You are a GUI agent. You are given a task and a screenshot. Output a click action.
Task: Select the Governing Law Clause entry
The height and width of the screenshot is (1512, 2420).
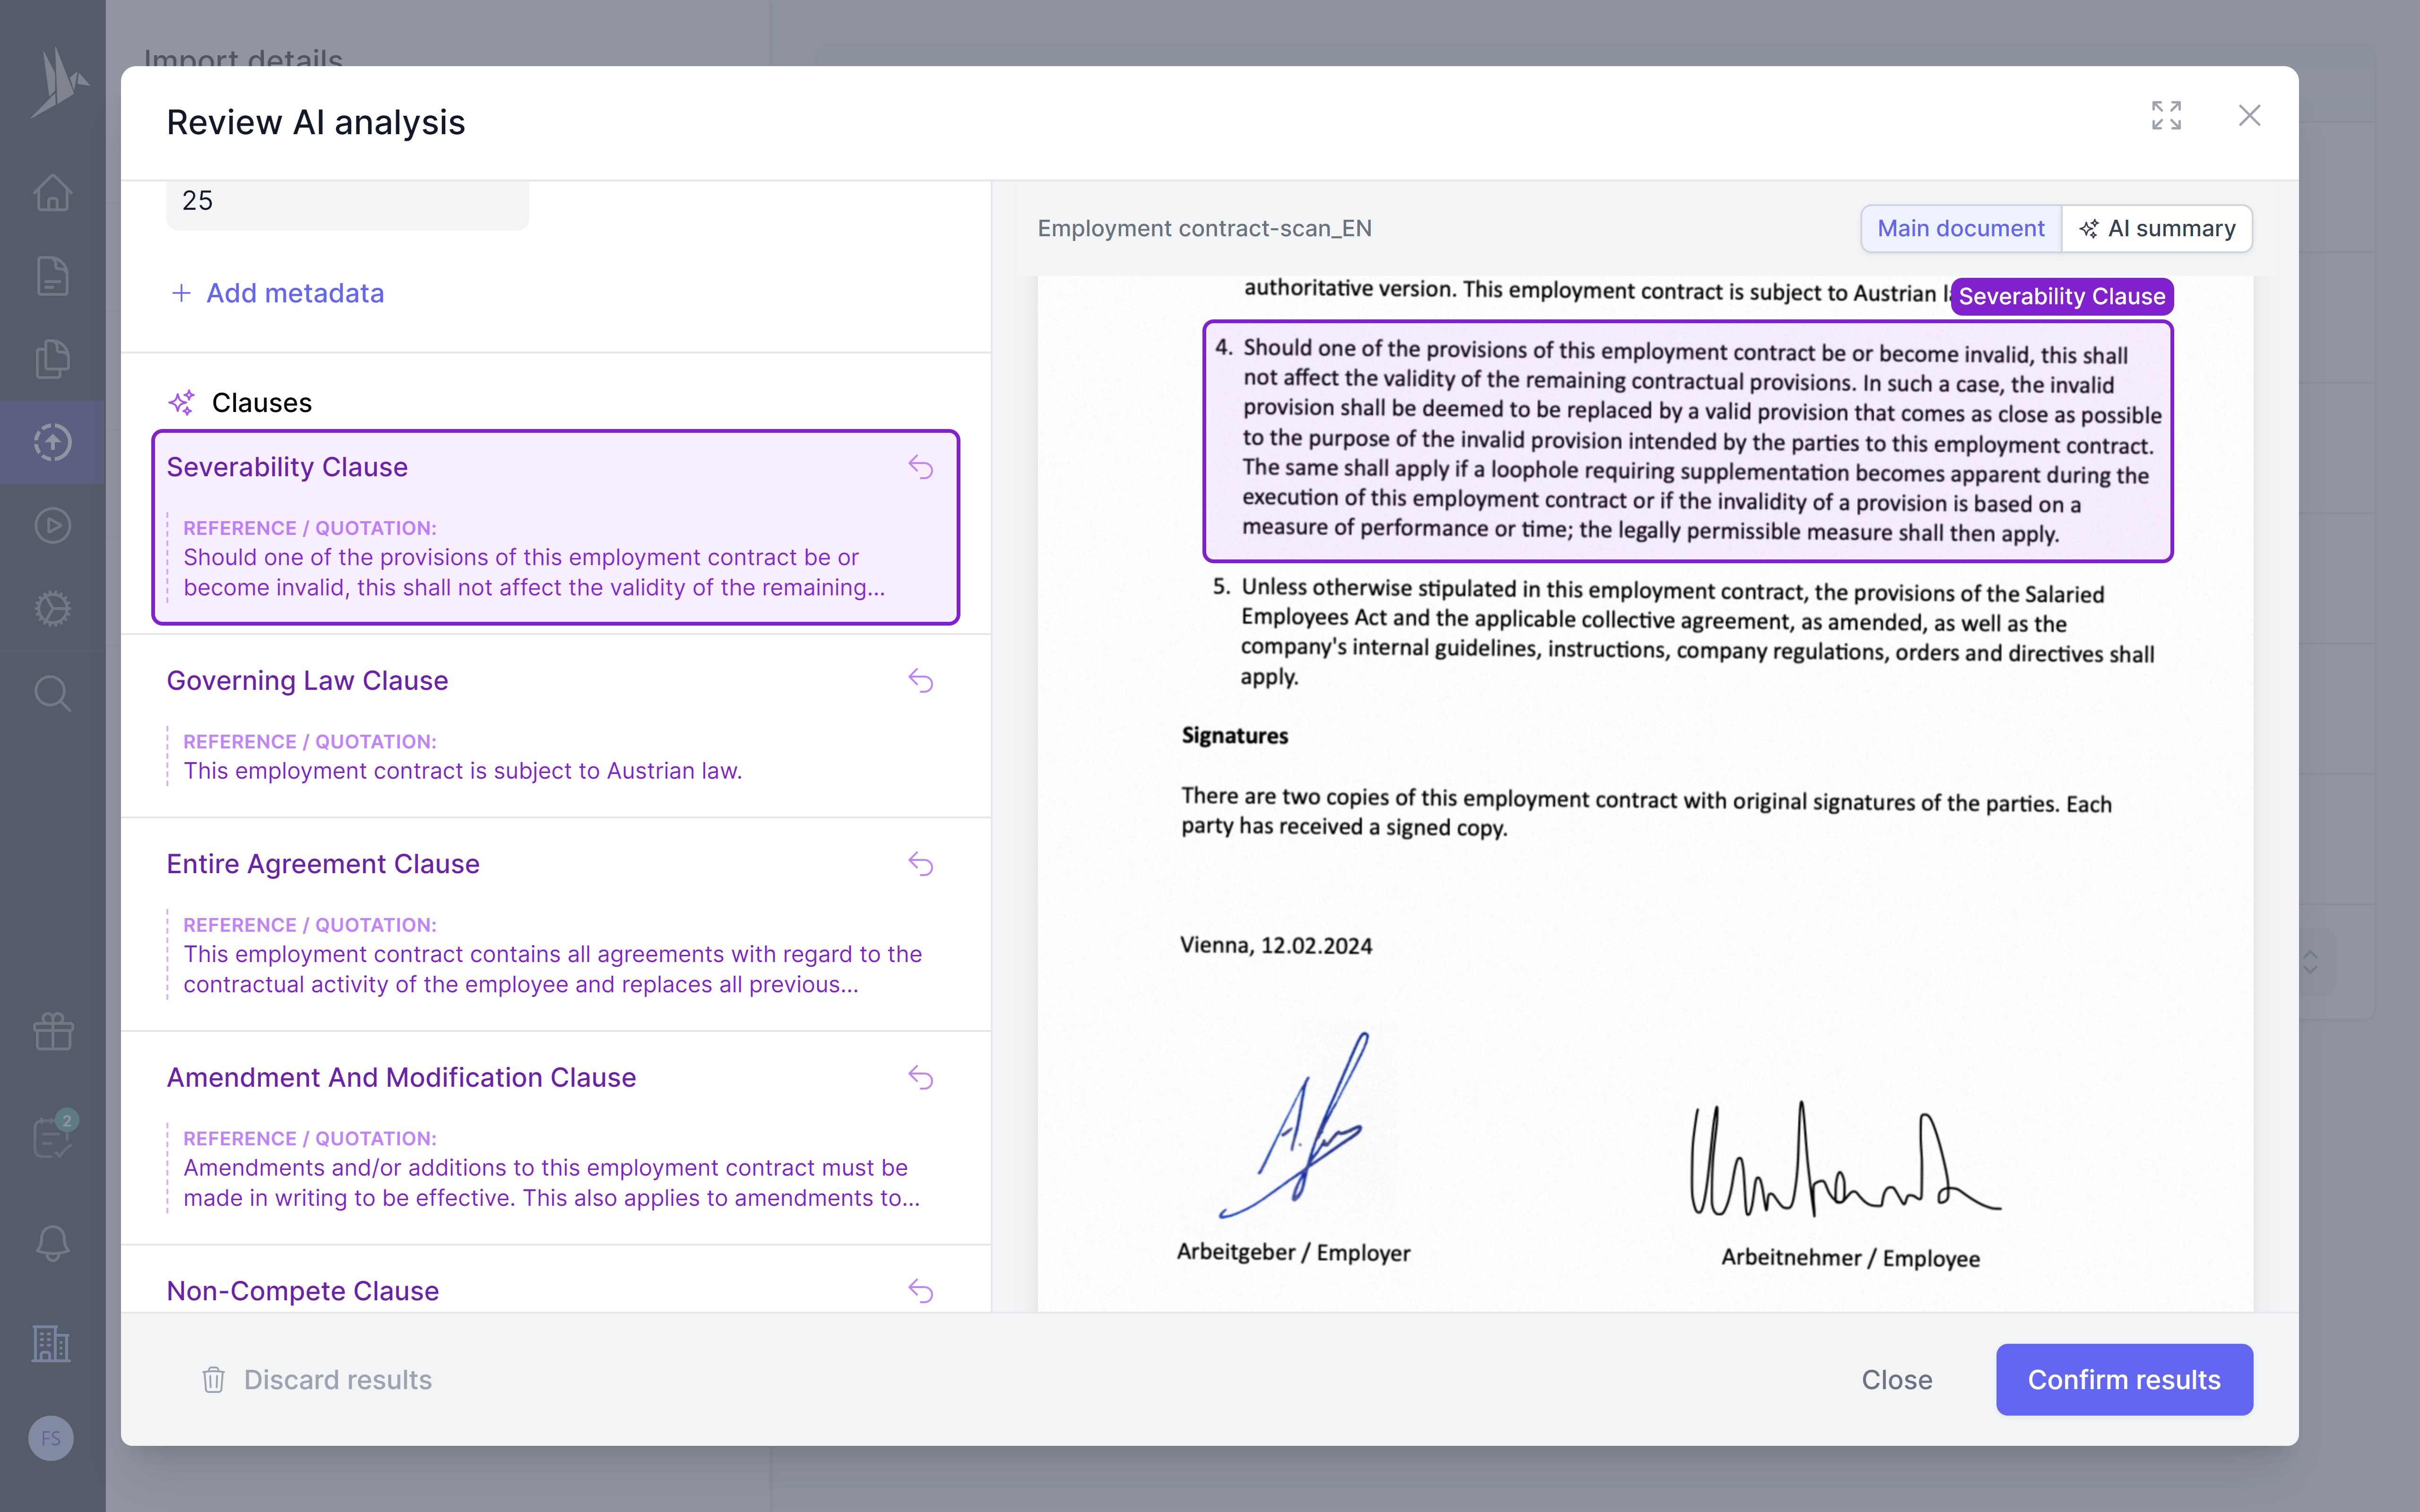tap(307, 681)
